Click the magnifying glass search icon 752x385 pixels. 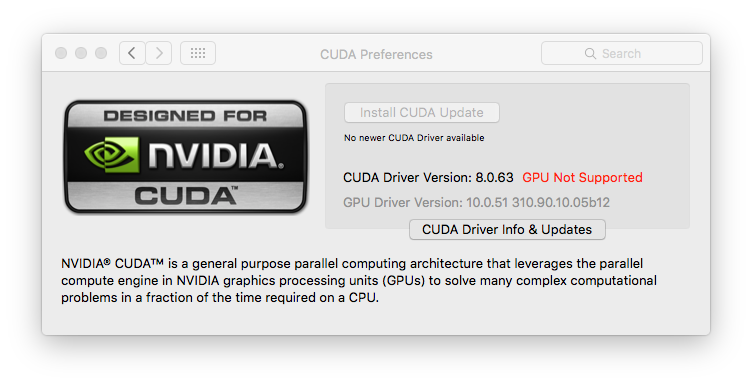point(590,53)
